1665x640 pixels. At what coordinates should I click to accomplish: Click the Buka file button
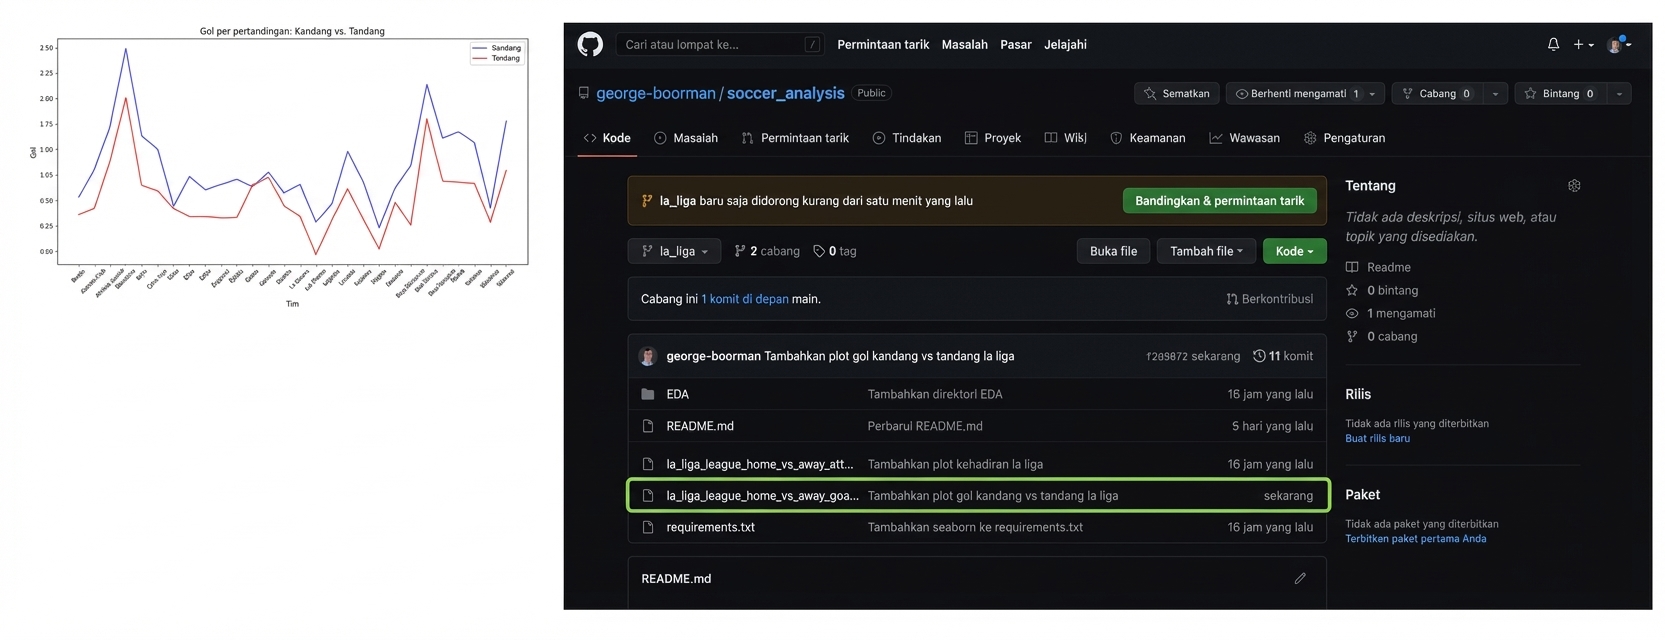point(1113,251)
